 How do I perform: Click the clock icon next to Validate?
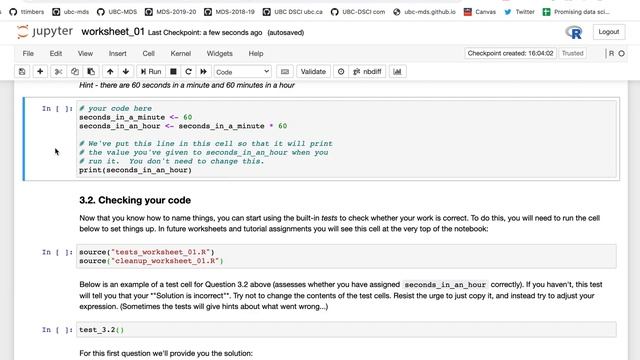pos(341,71)
